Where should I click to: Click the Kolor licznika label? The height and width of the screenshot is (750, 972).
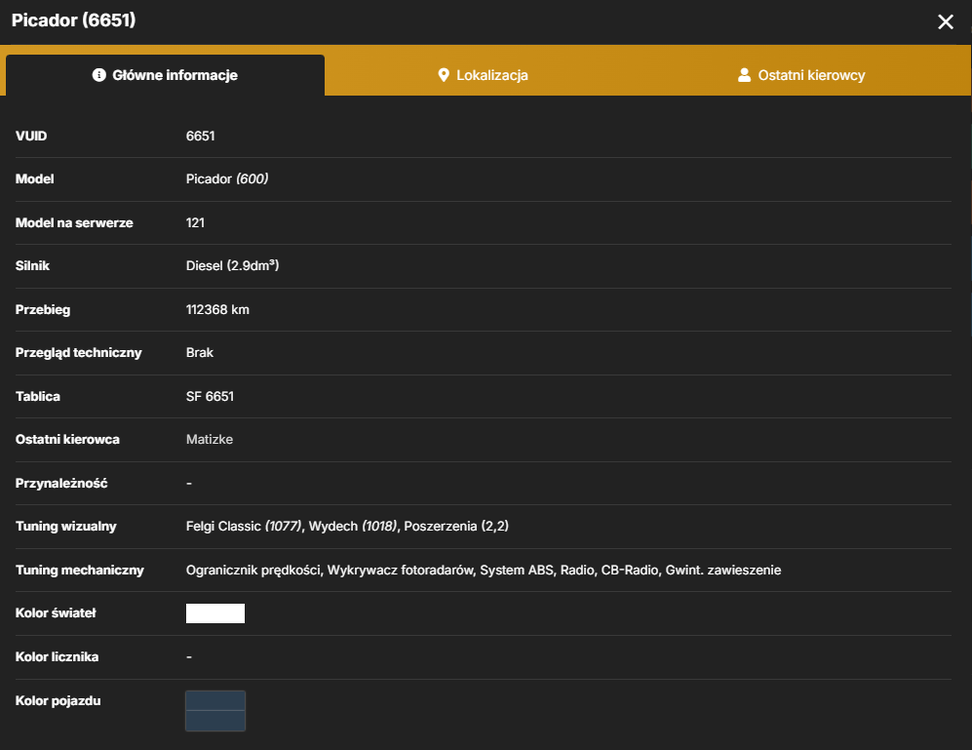coord(57,657)
